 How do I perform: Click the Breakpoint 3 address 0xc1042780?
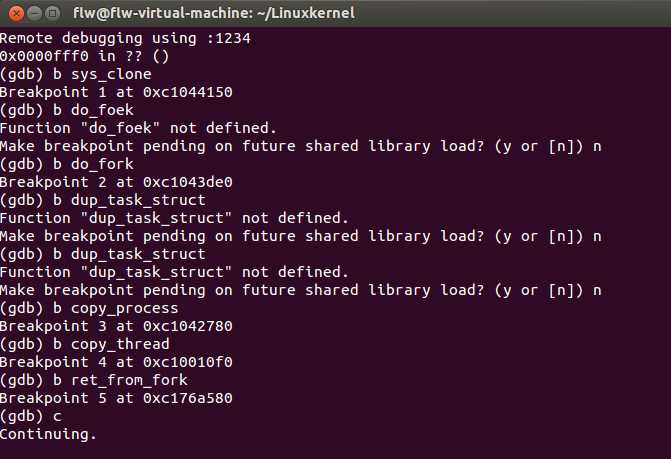click(x=187, y=326)
